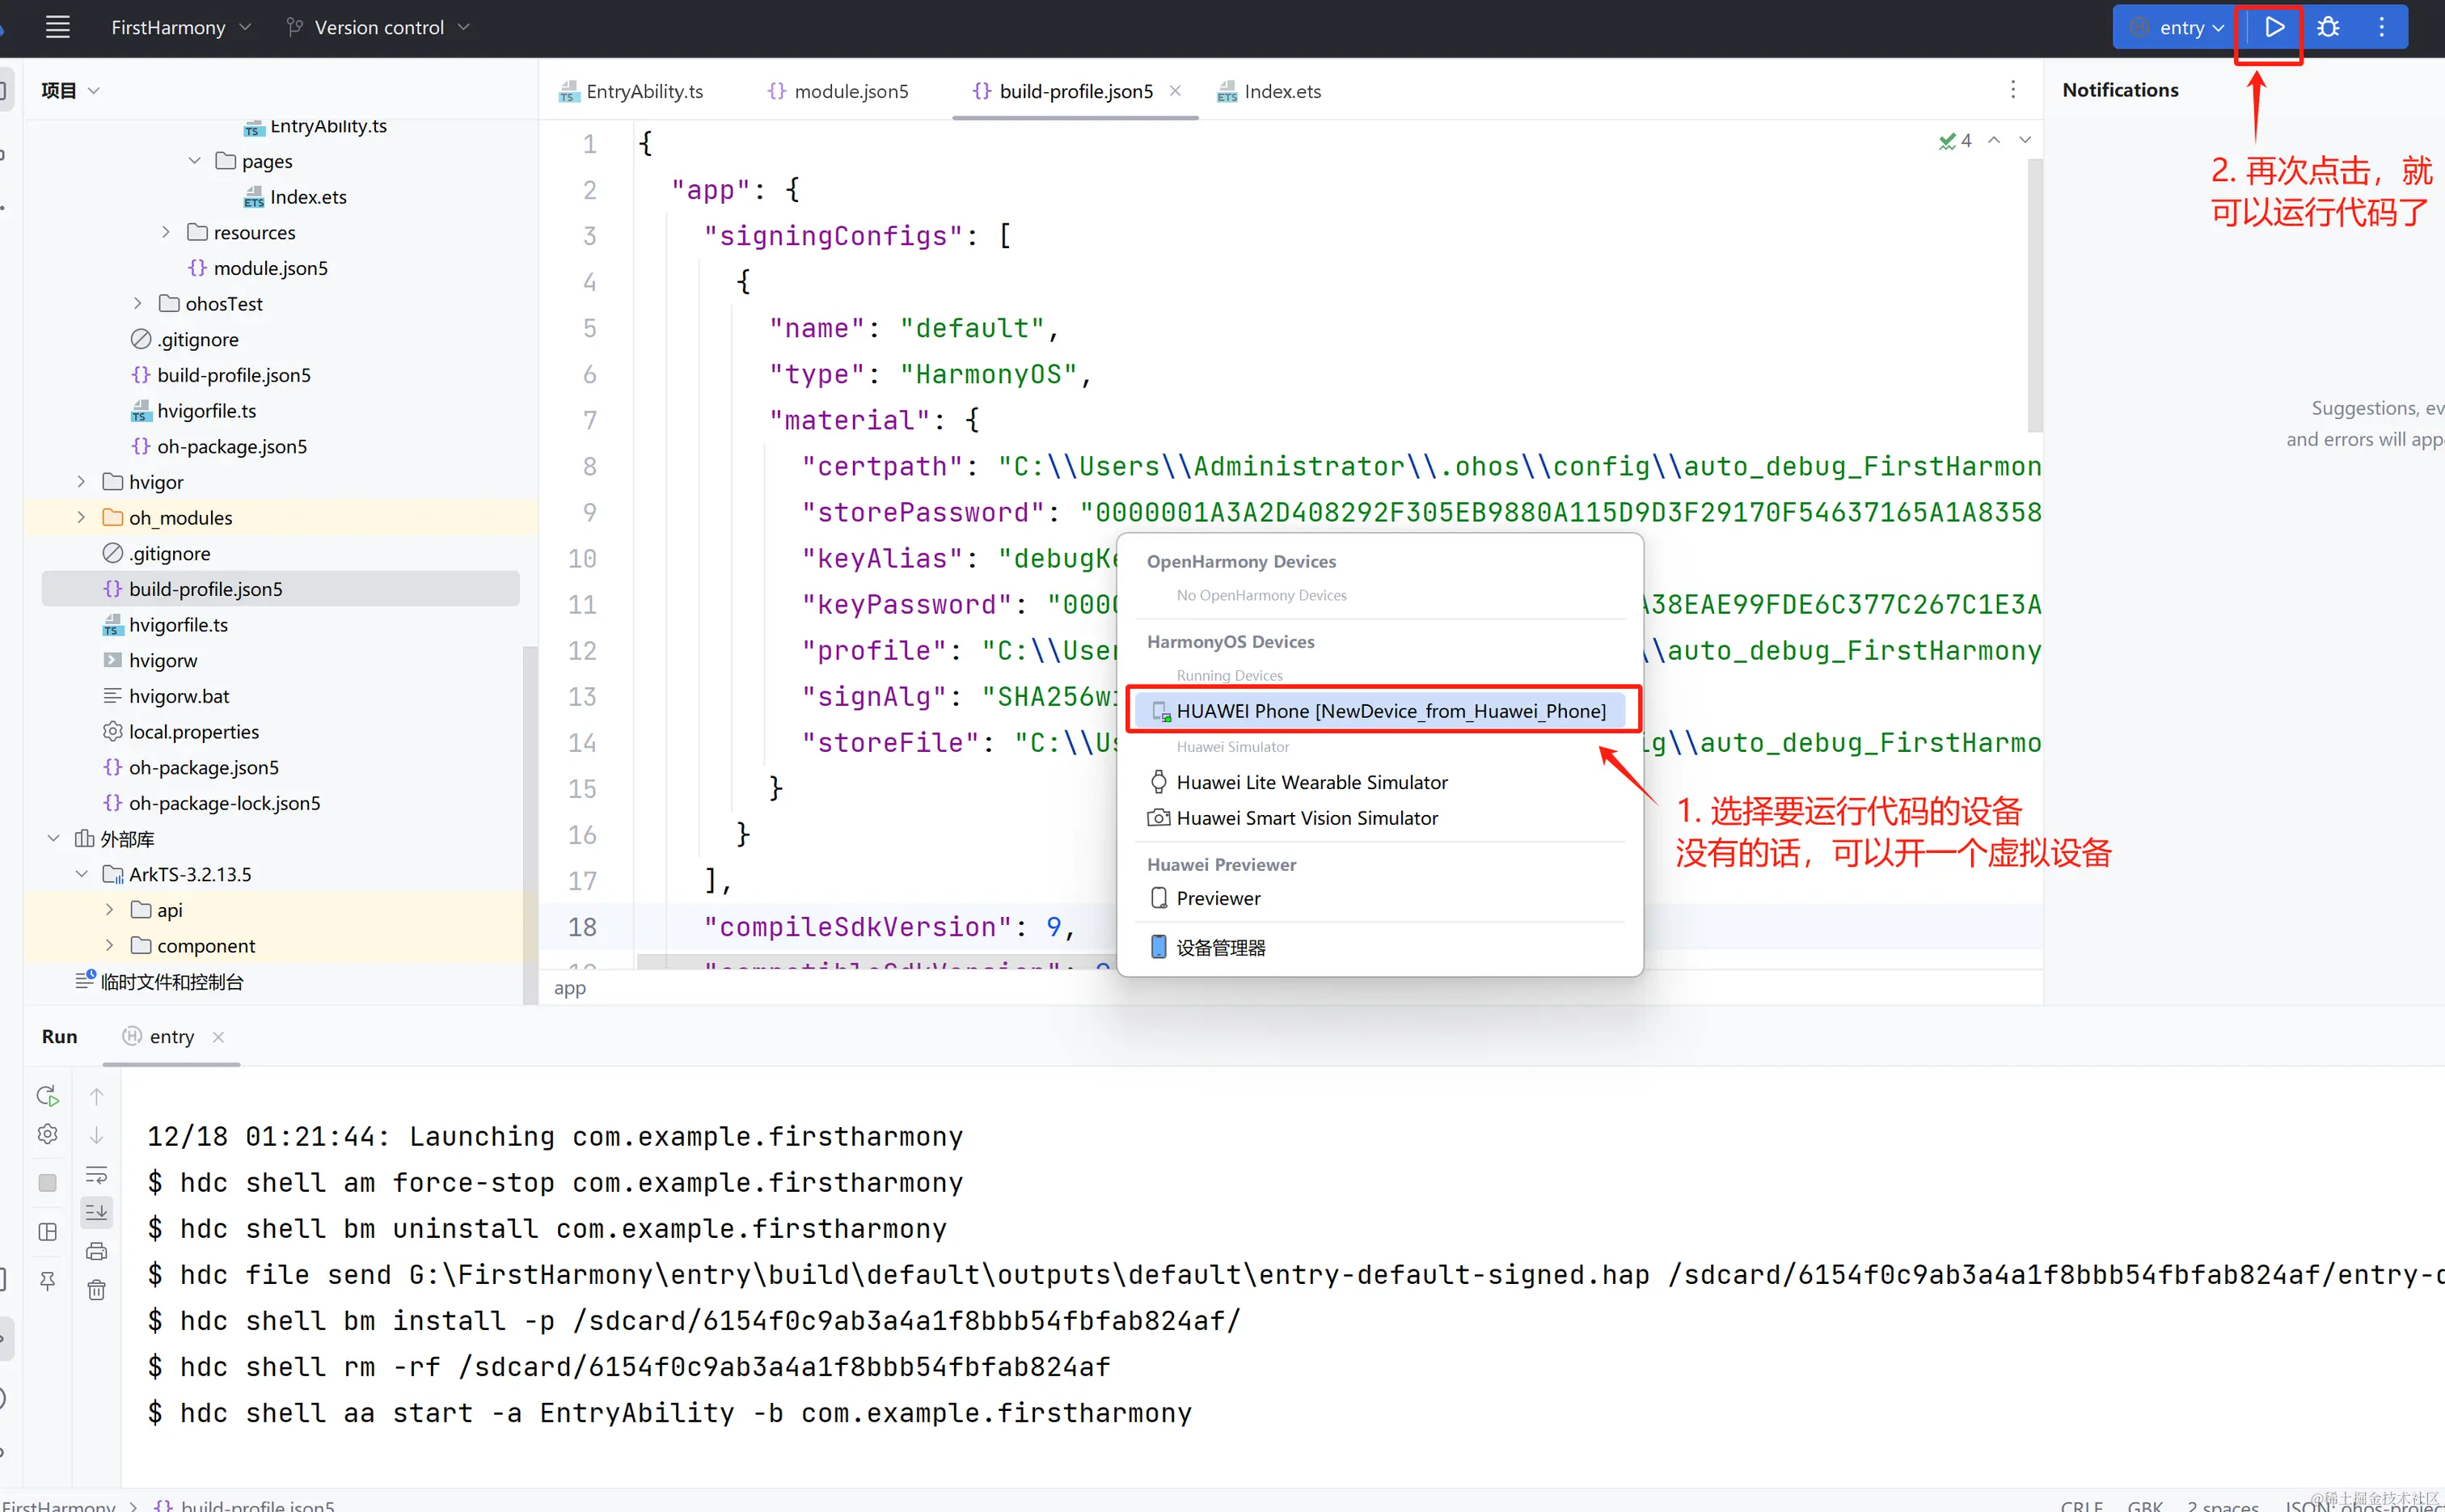This screenshot has height=1512, width=2445.
Task: Start debugging with the bug icon
Action: tap(2328, 27)
